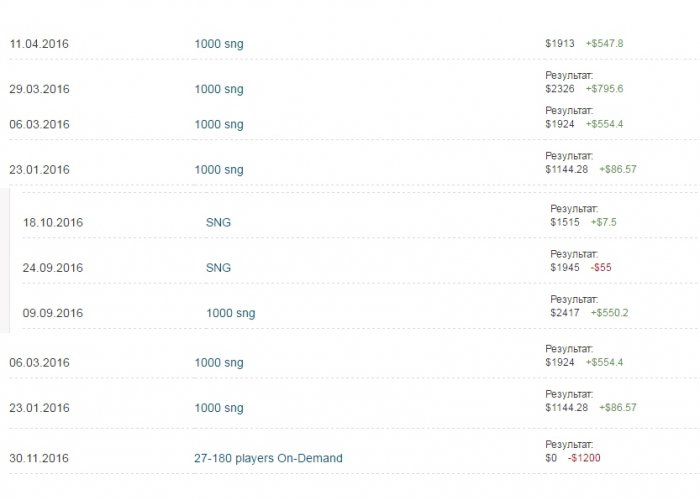Click the +795.6 profit value
This screenshot has width=700, height=500.
[604, 89]
